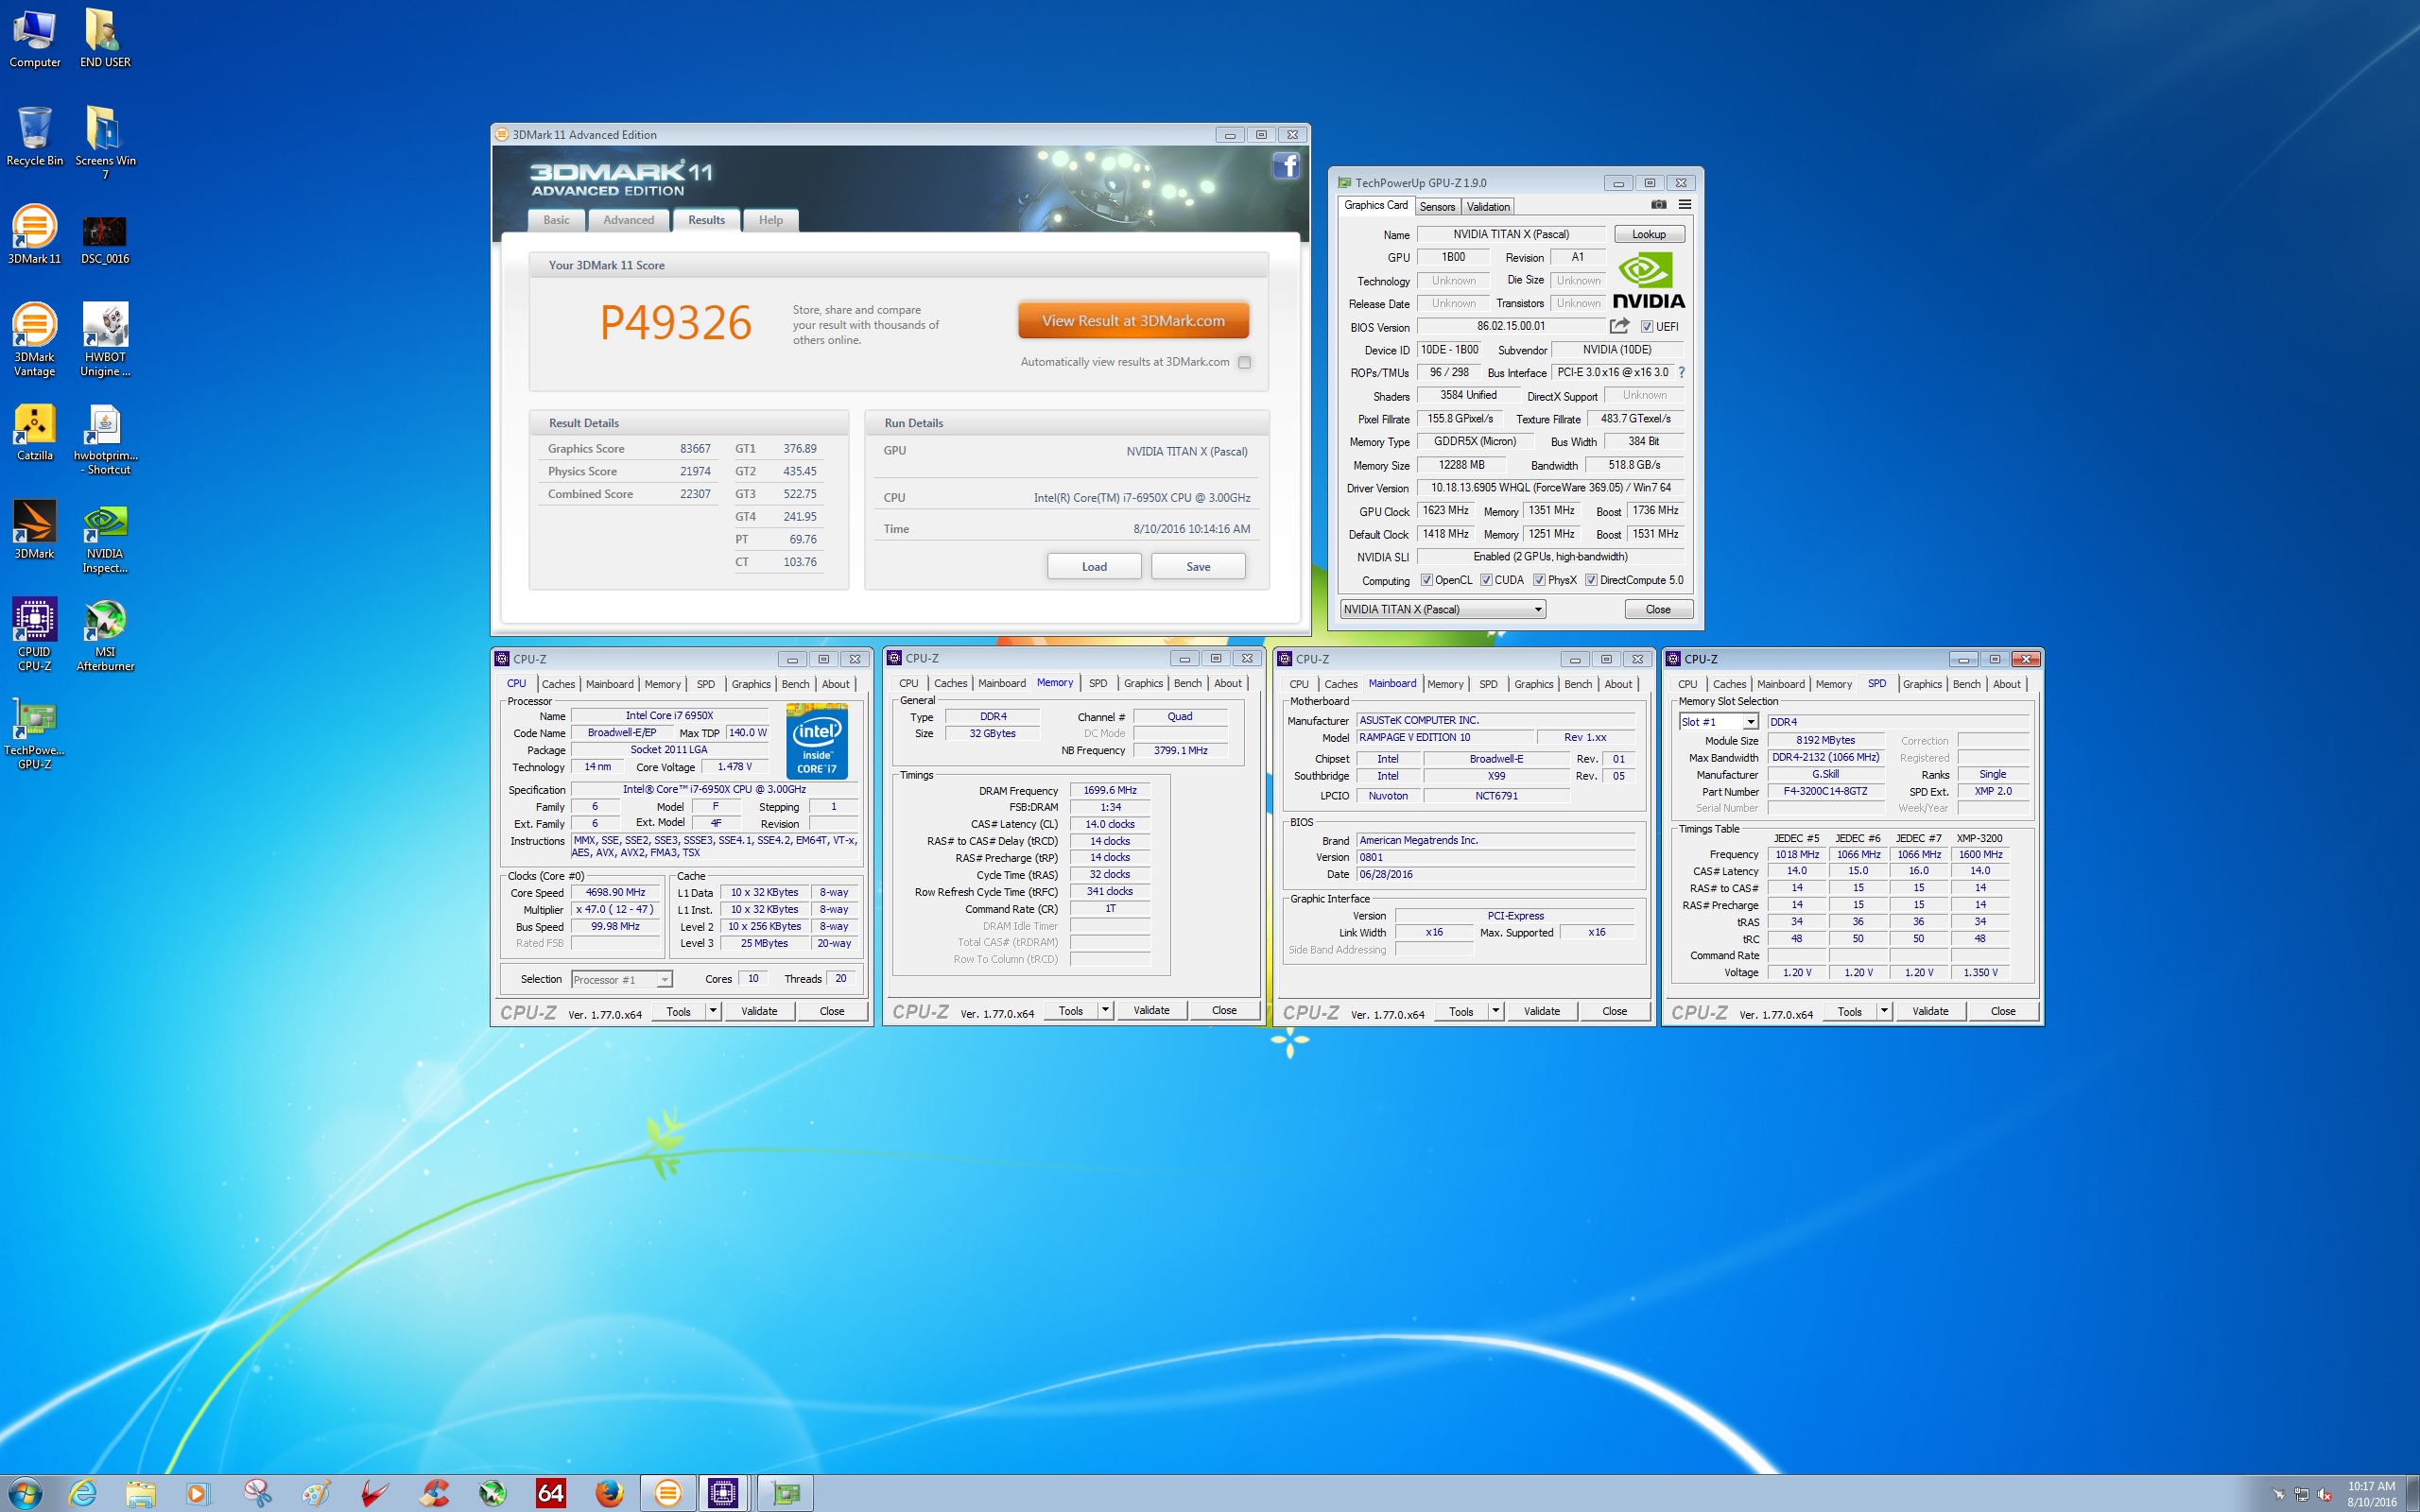Switch to the Advanced tab in 3DMark 11
Viewport: 2420px width, 1512px height.
tap(628, 220)
